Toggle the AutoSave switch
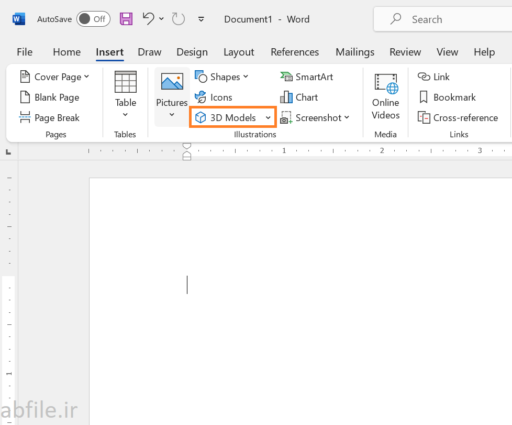512x425 pixels. click(x=93, y=19)
